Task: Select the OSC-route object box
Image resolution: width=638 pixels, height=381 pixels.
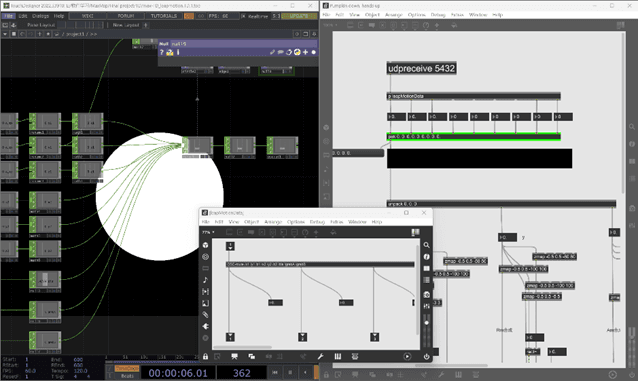Action: coord(320,265)
